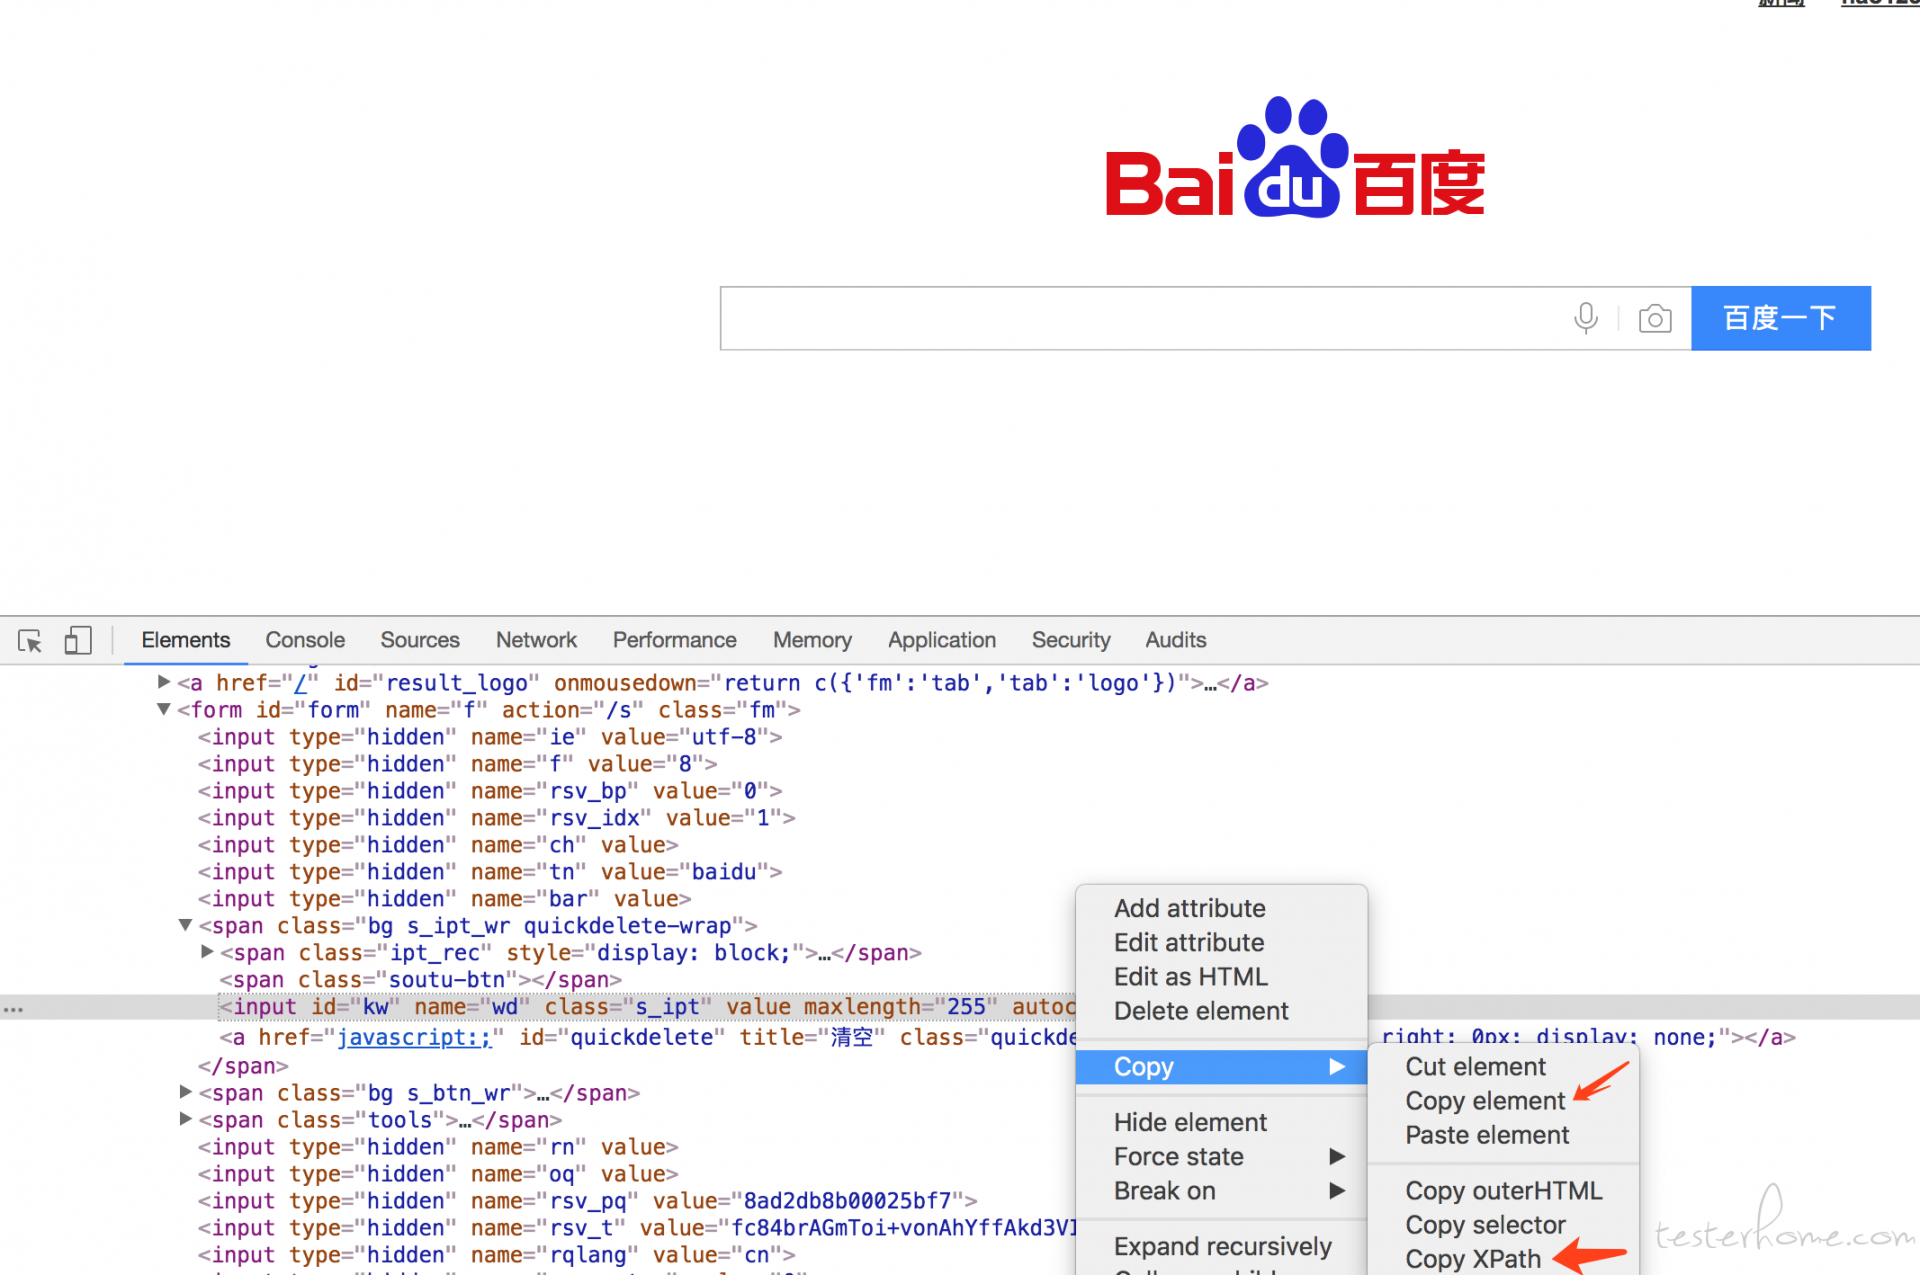Screen dimensions: 1920x1275
Task: Collapse the span bg s_ipt_wr node
Action: pyautogui.click(x=185, y=925)
